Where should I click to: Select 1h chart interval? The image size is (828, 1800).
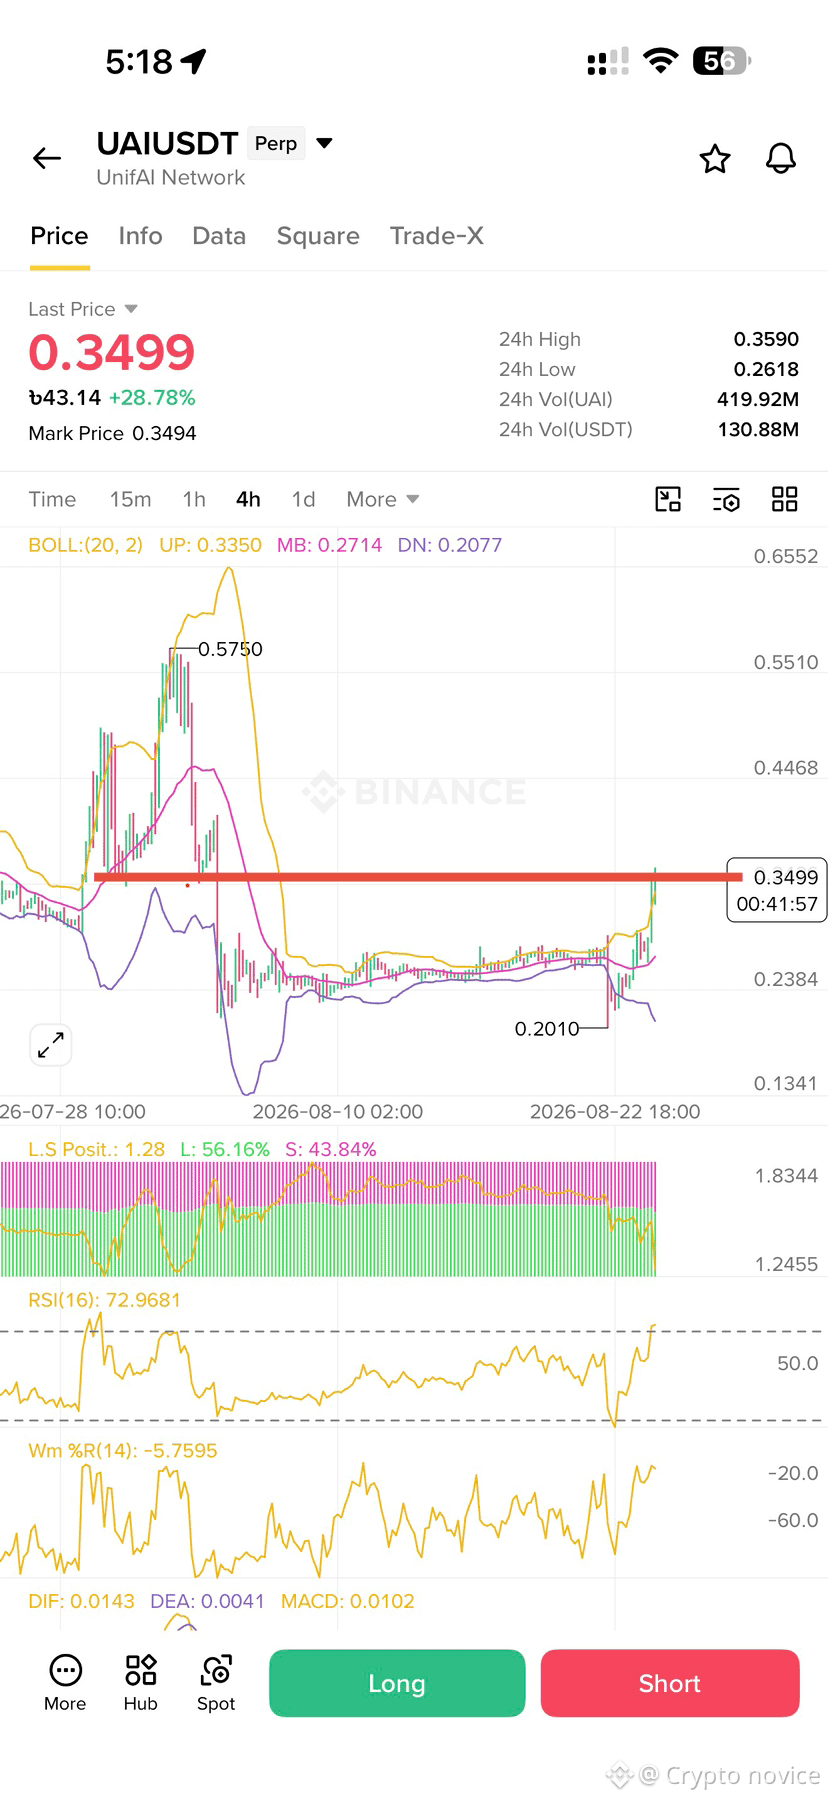[x=194, y=499]
